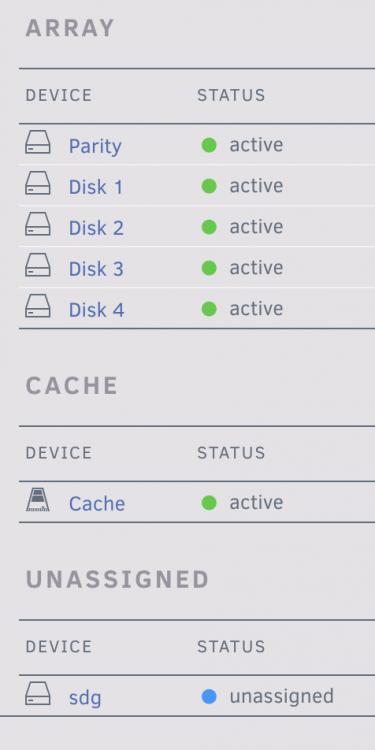Open the sdg unassigned device link

85,698
